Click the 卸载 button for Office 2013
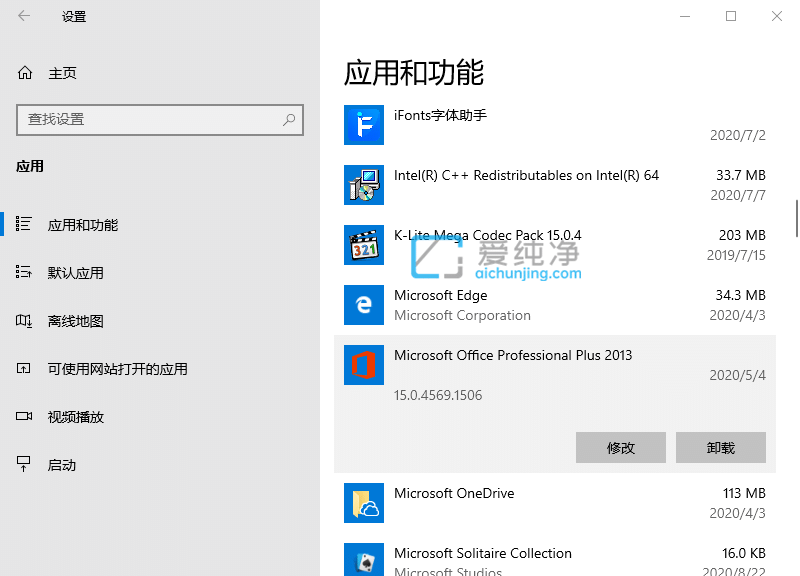800x576 pixels. (720, 447)
